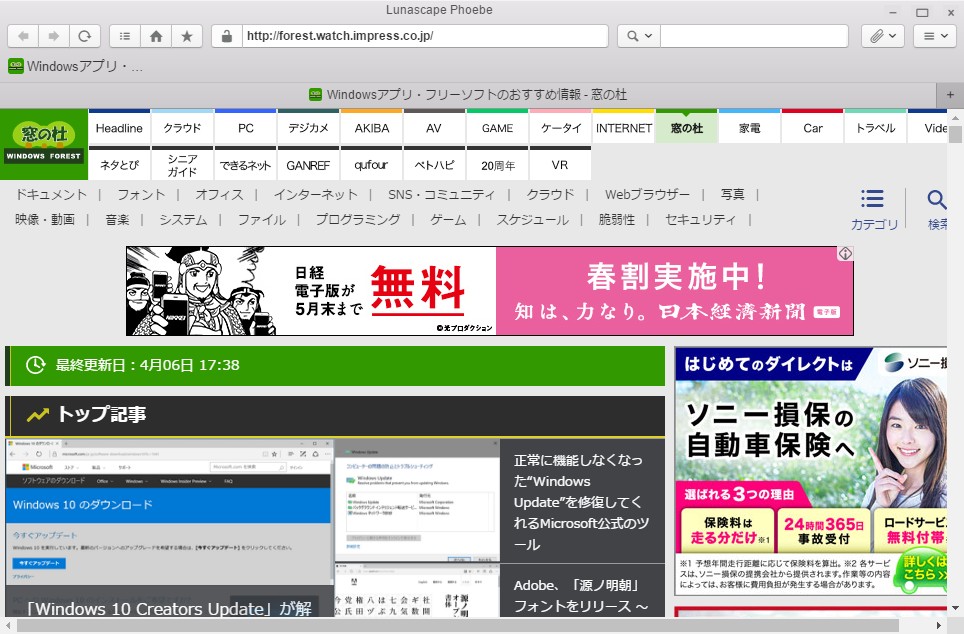This screenshot has height=634, width=964.
Task: Open the VR navigation tab
Action: 561,164
